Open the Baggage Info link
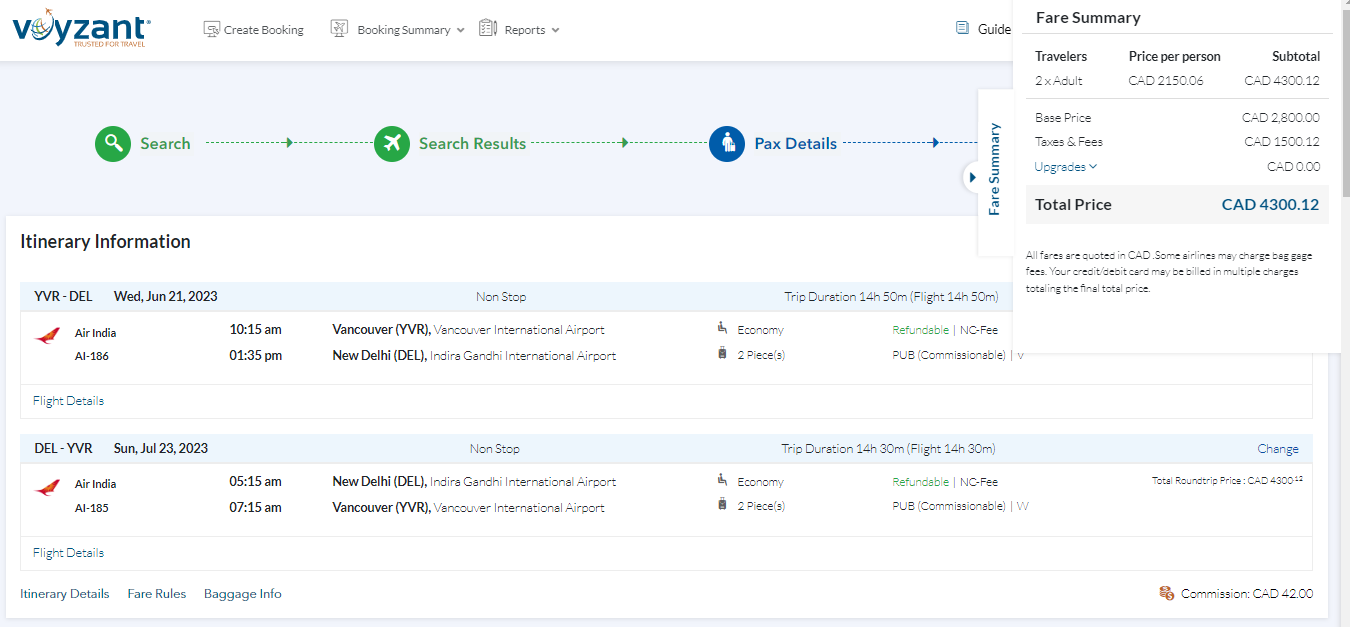 [x=243, y=593]
